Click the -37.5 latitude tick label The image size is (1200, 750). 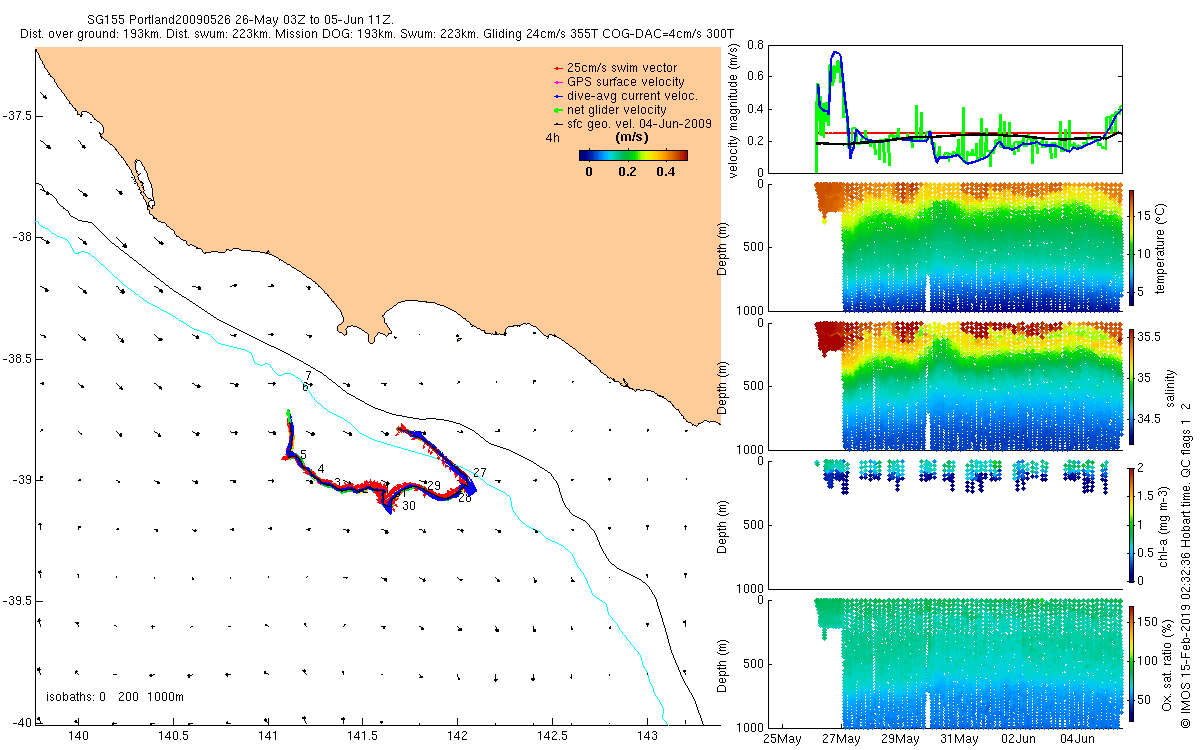click(18, 116)
